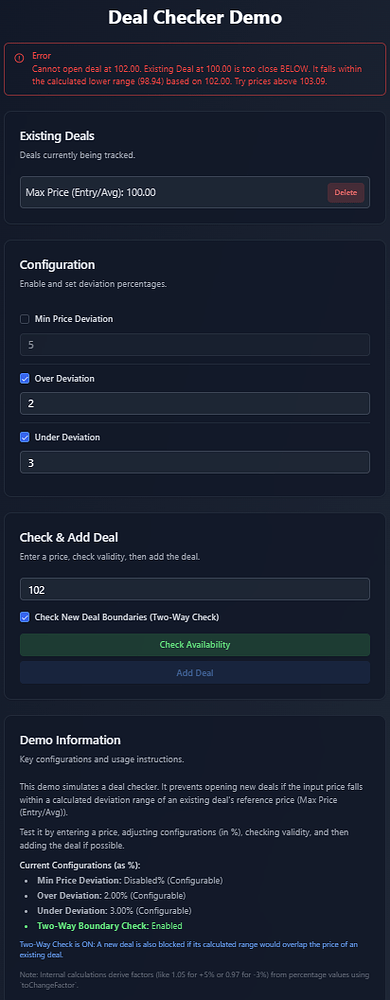Uncheck the Over Deviation checkbox
Screen dimensions: 390x1000
click(x=25, y=379)
